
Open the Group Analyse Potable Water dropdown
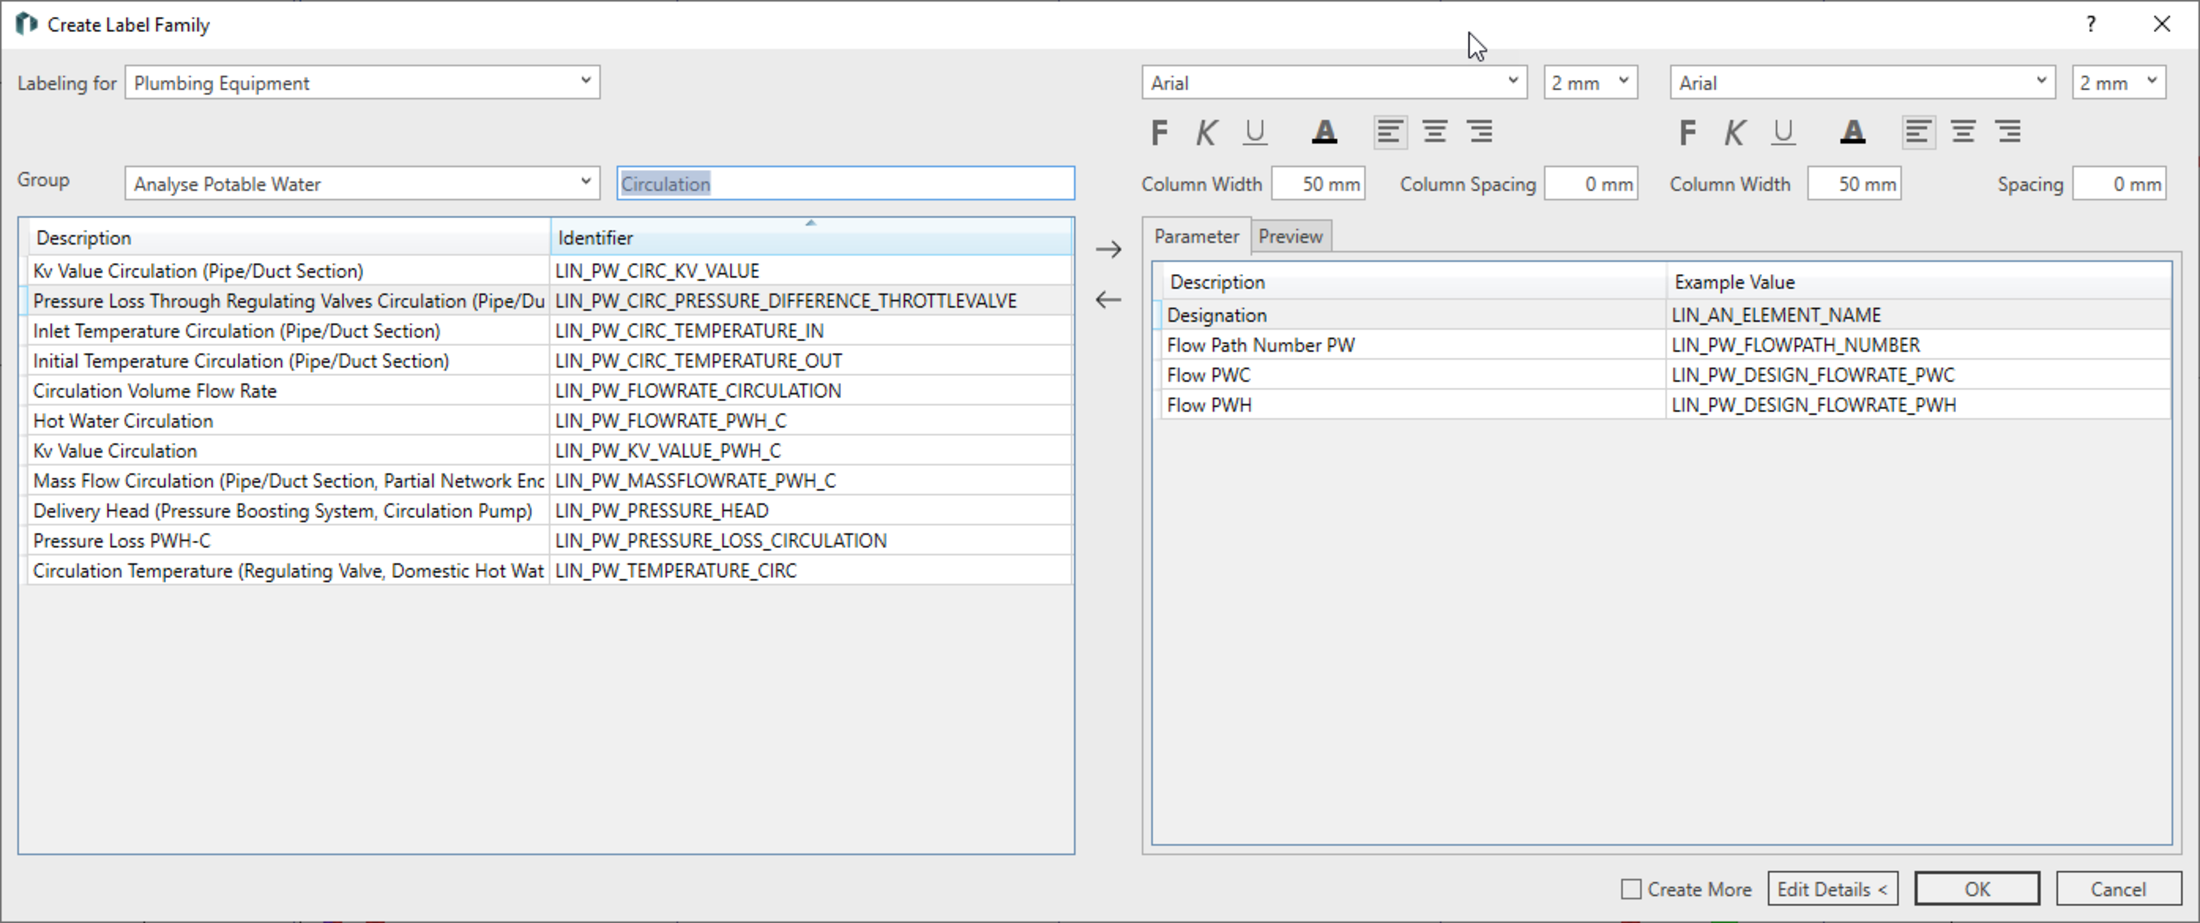click(362, 183)
